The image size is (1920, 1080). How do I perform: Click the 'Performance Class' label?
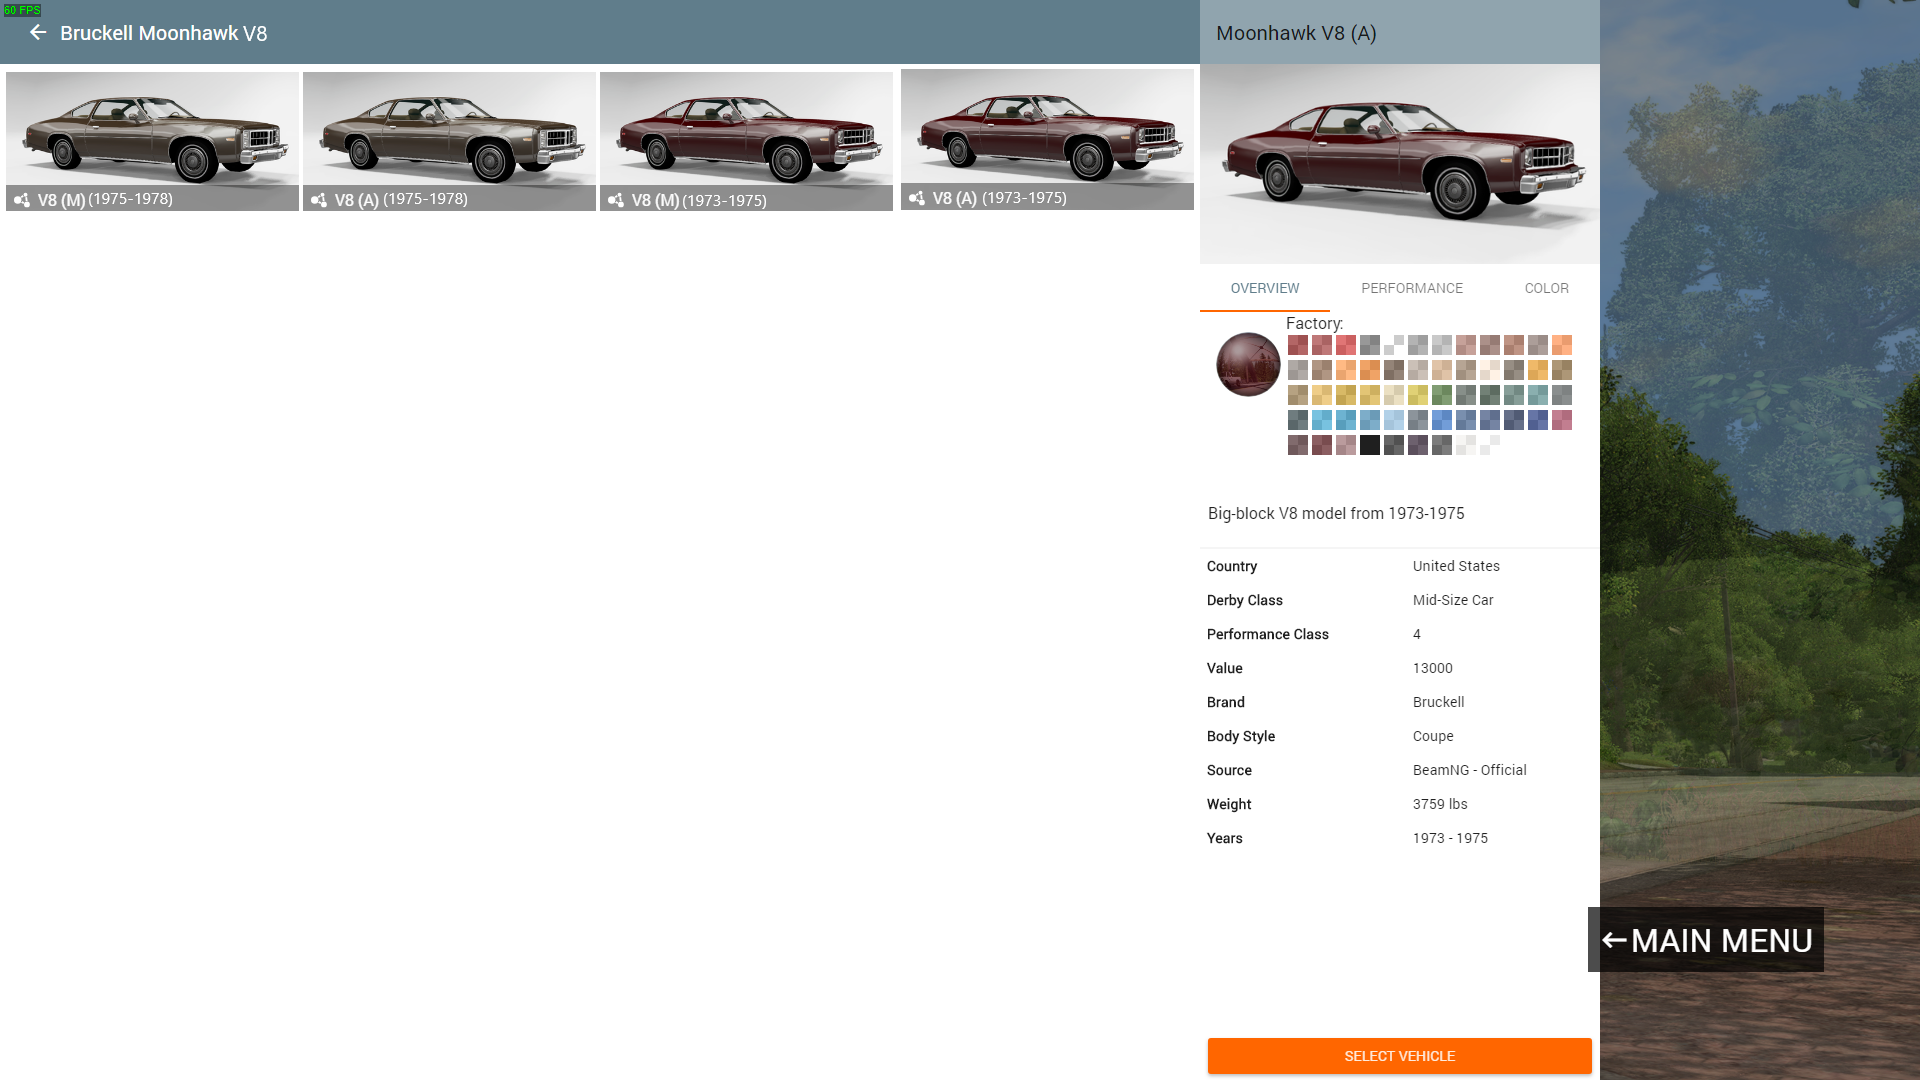[x=1267, y=634]
